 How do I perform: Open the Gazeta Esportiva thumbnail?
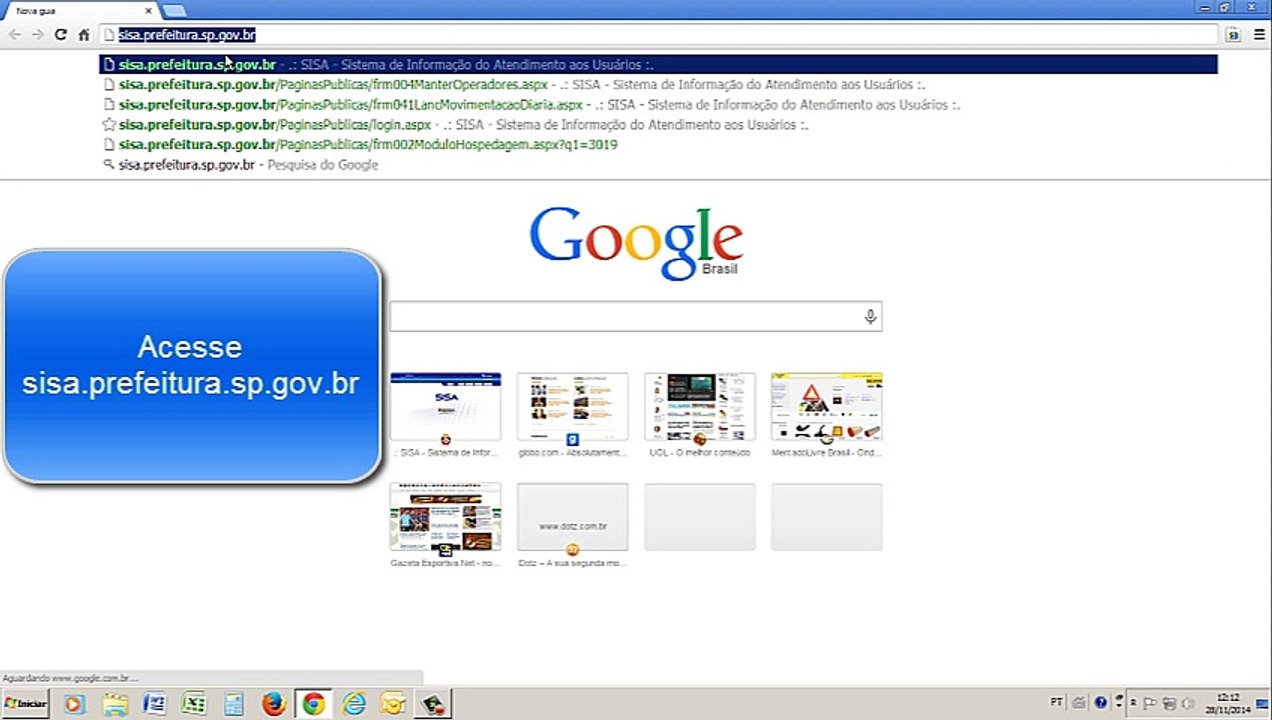click(x=445, y=517)
